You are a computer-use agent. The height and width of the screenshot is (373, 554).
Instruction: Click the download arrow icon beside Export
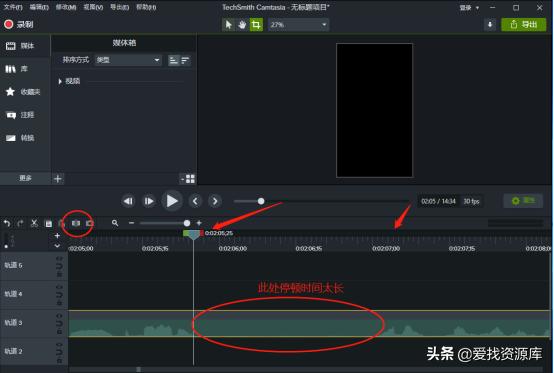(490, 24)
